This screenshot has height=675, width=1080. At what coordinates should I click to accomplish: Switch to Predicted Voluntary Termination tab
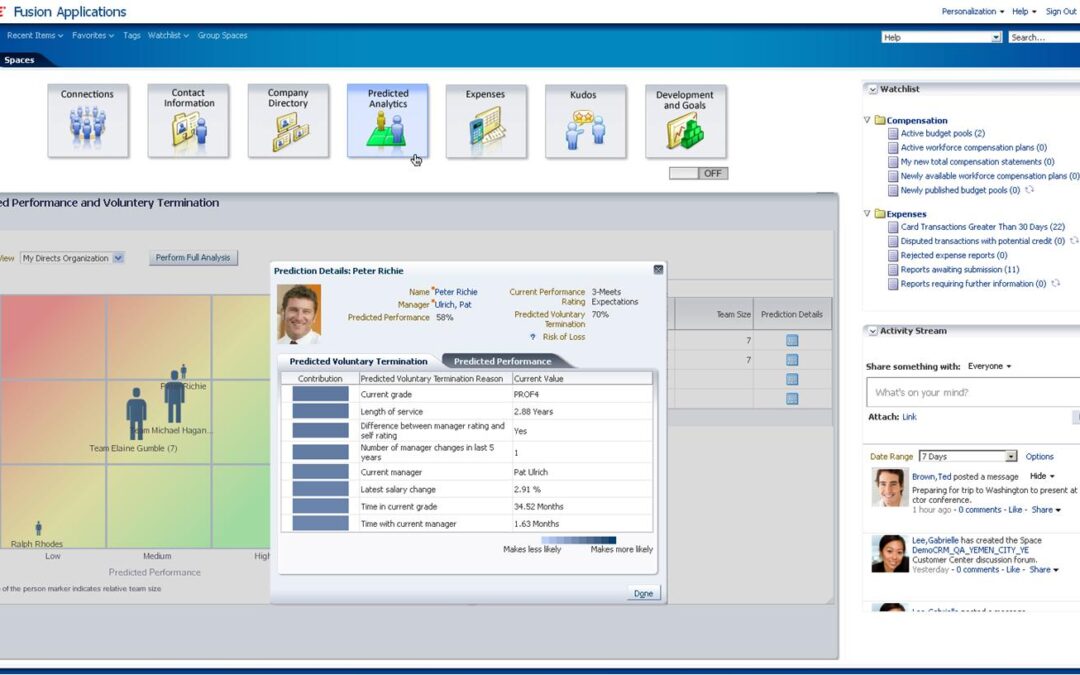point(358,361)
